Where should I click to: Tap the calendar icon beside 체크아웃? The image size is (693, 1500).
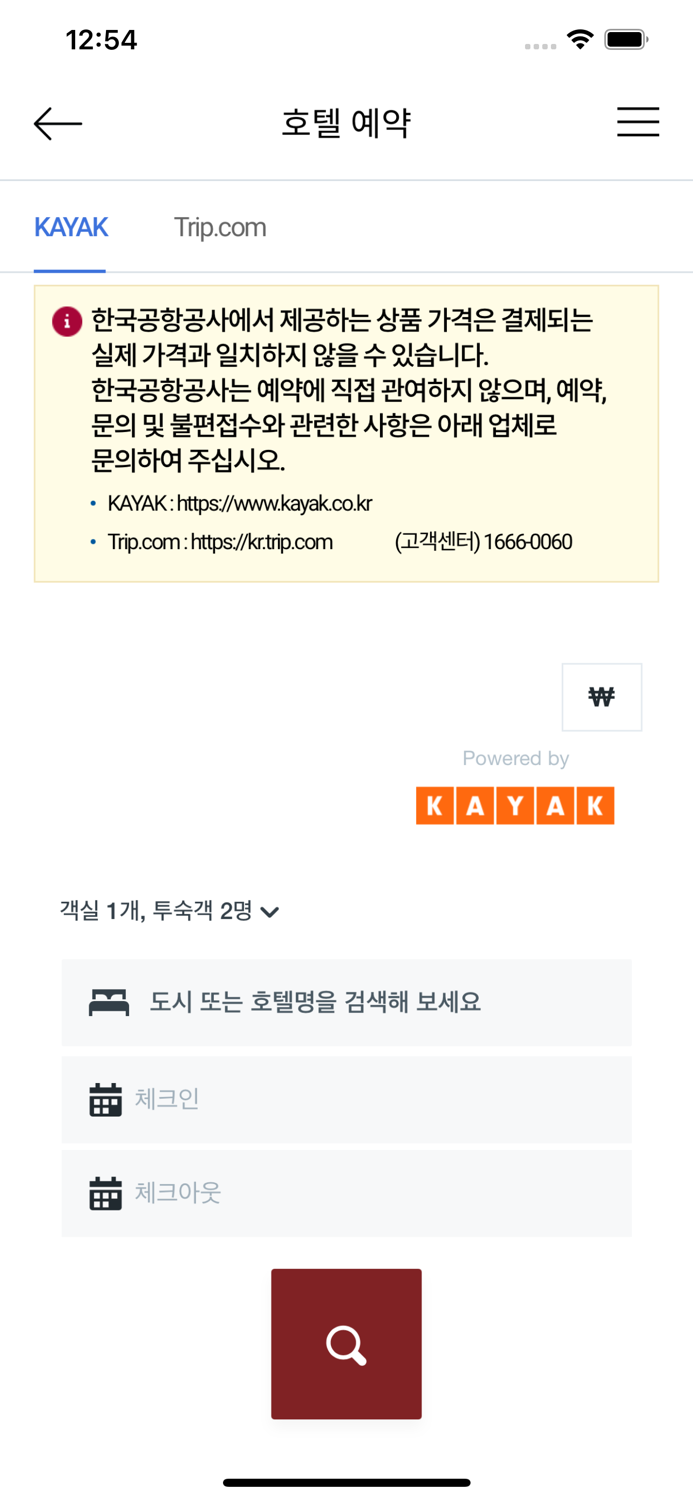(104, 1193)
